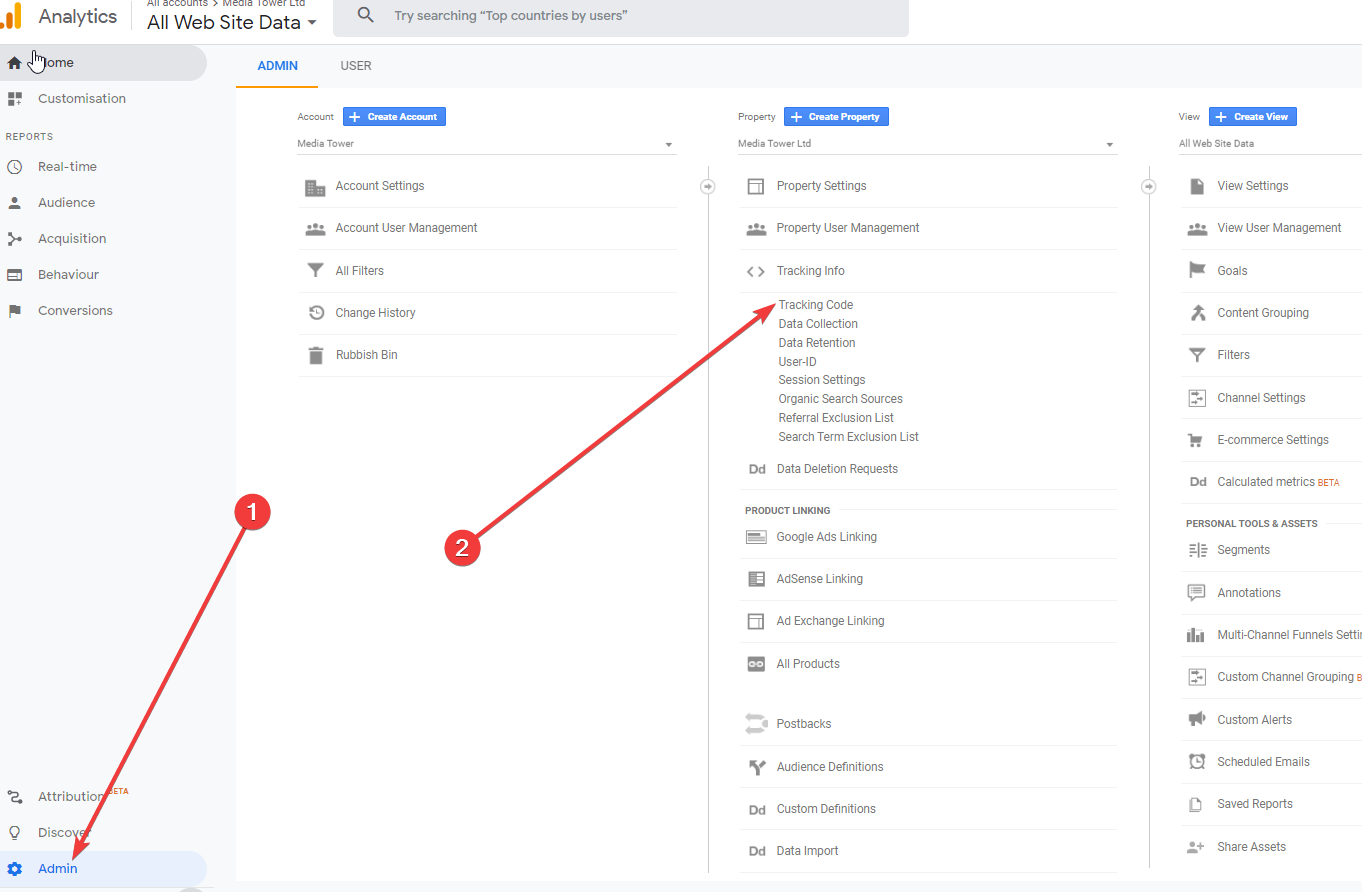Collapse the Tracking Info section

coord(810,271)
